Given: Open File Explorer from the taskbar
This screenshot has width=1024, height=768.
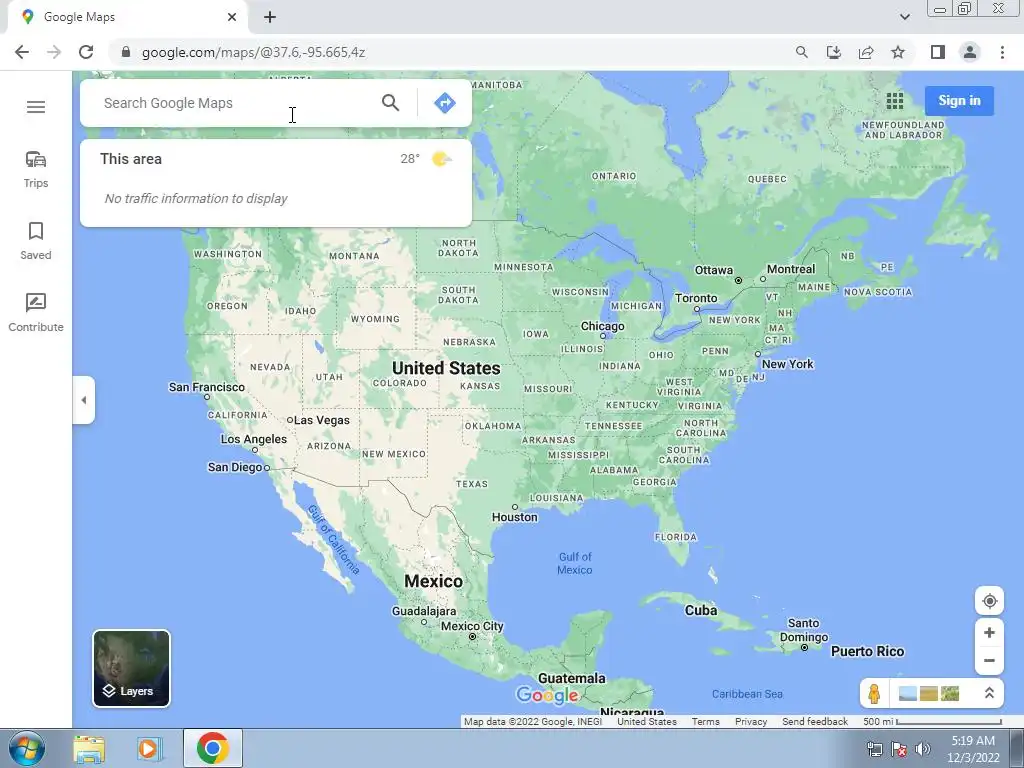Looking at the screenshot, I should click(89, 748).
